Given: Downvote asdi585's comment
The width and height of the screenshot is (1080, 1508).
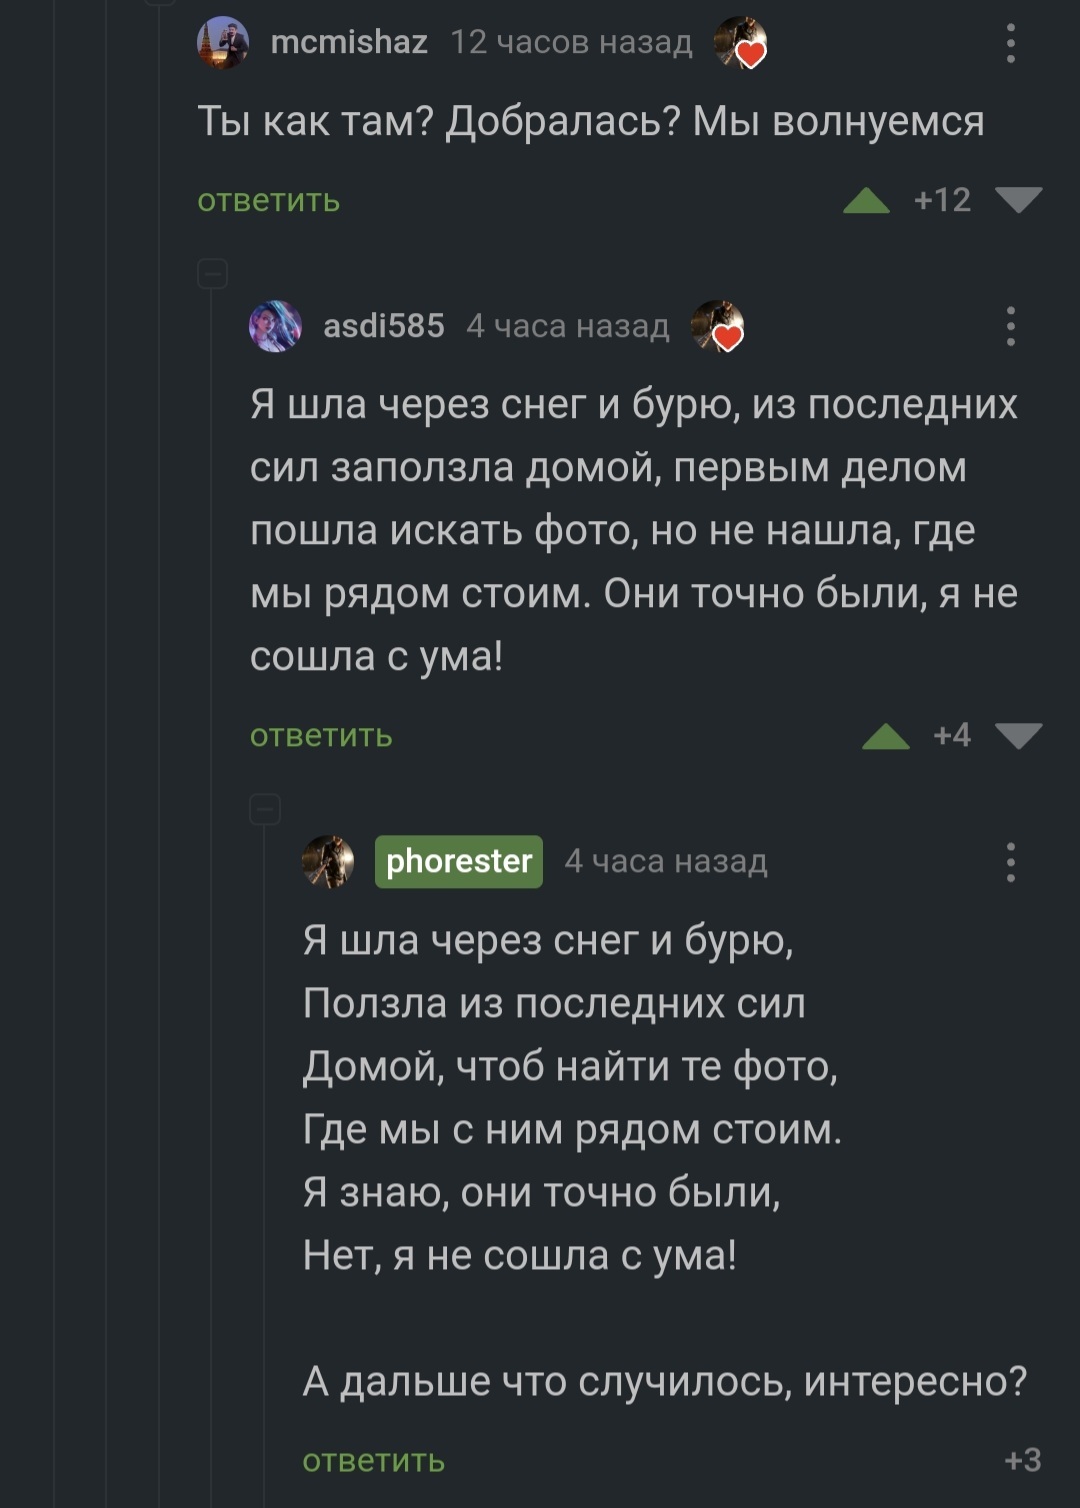Looking at the screenshot, I should pyautogui.click(x=1019, y=736).
